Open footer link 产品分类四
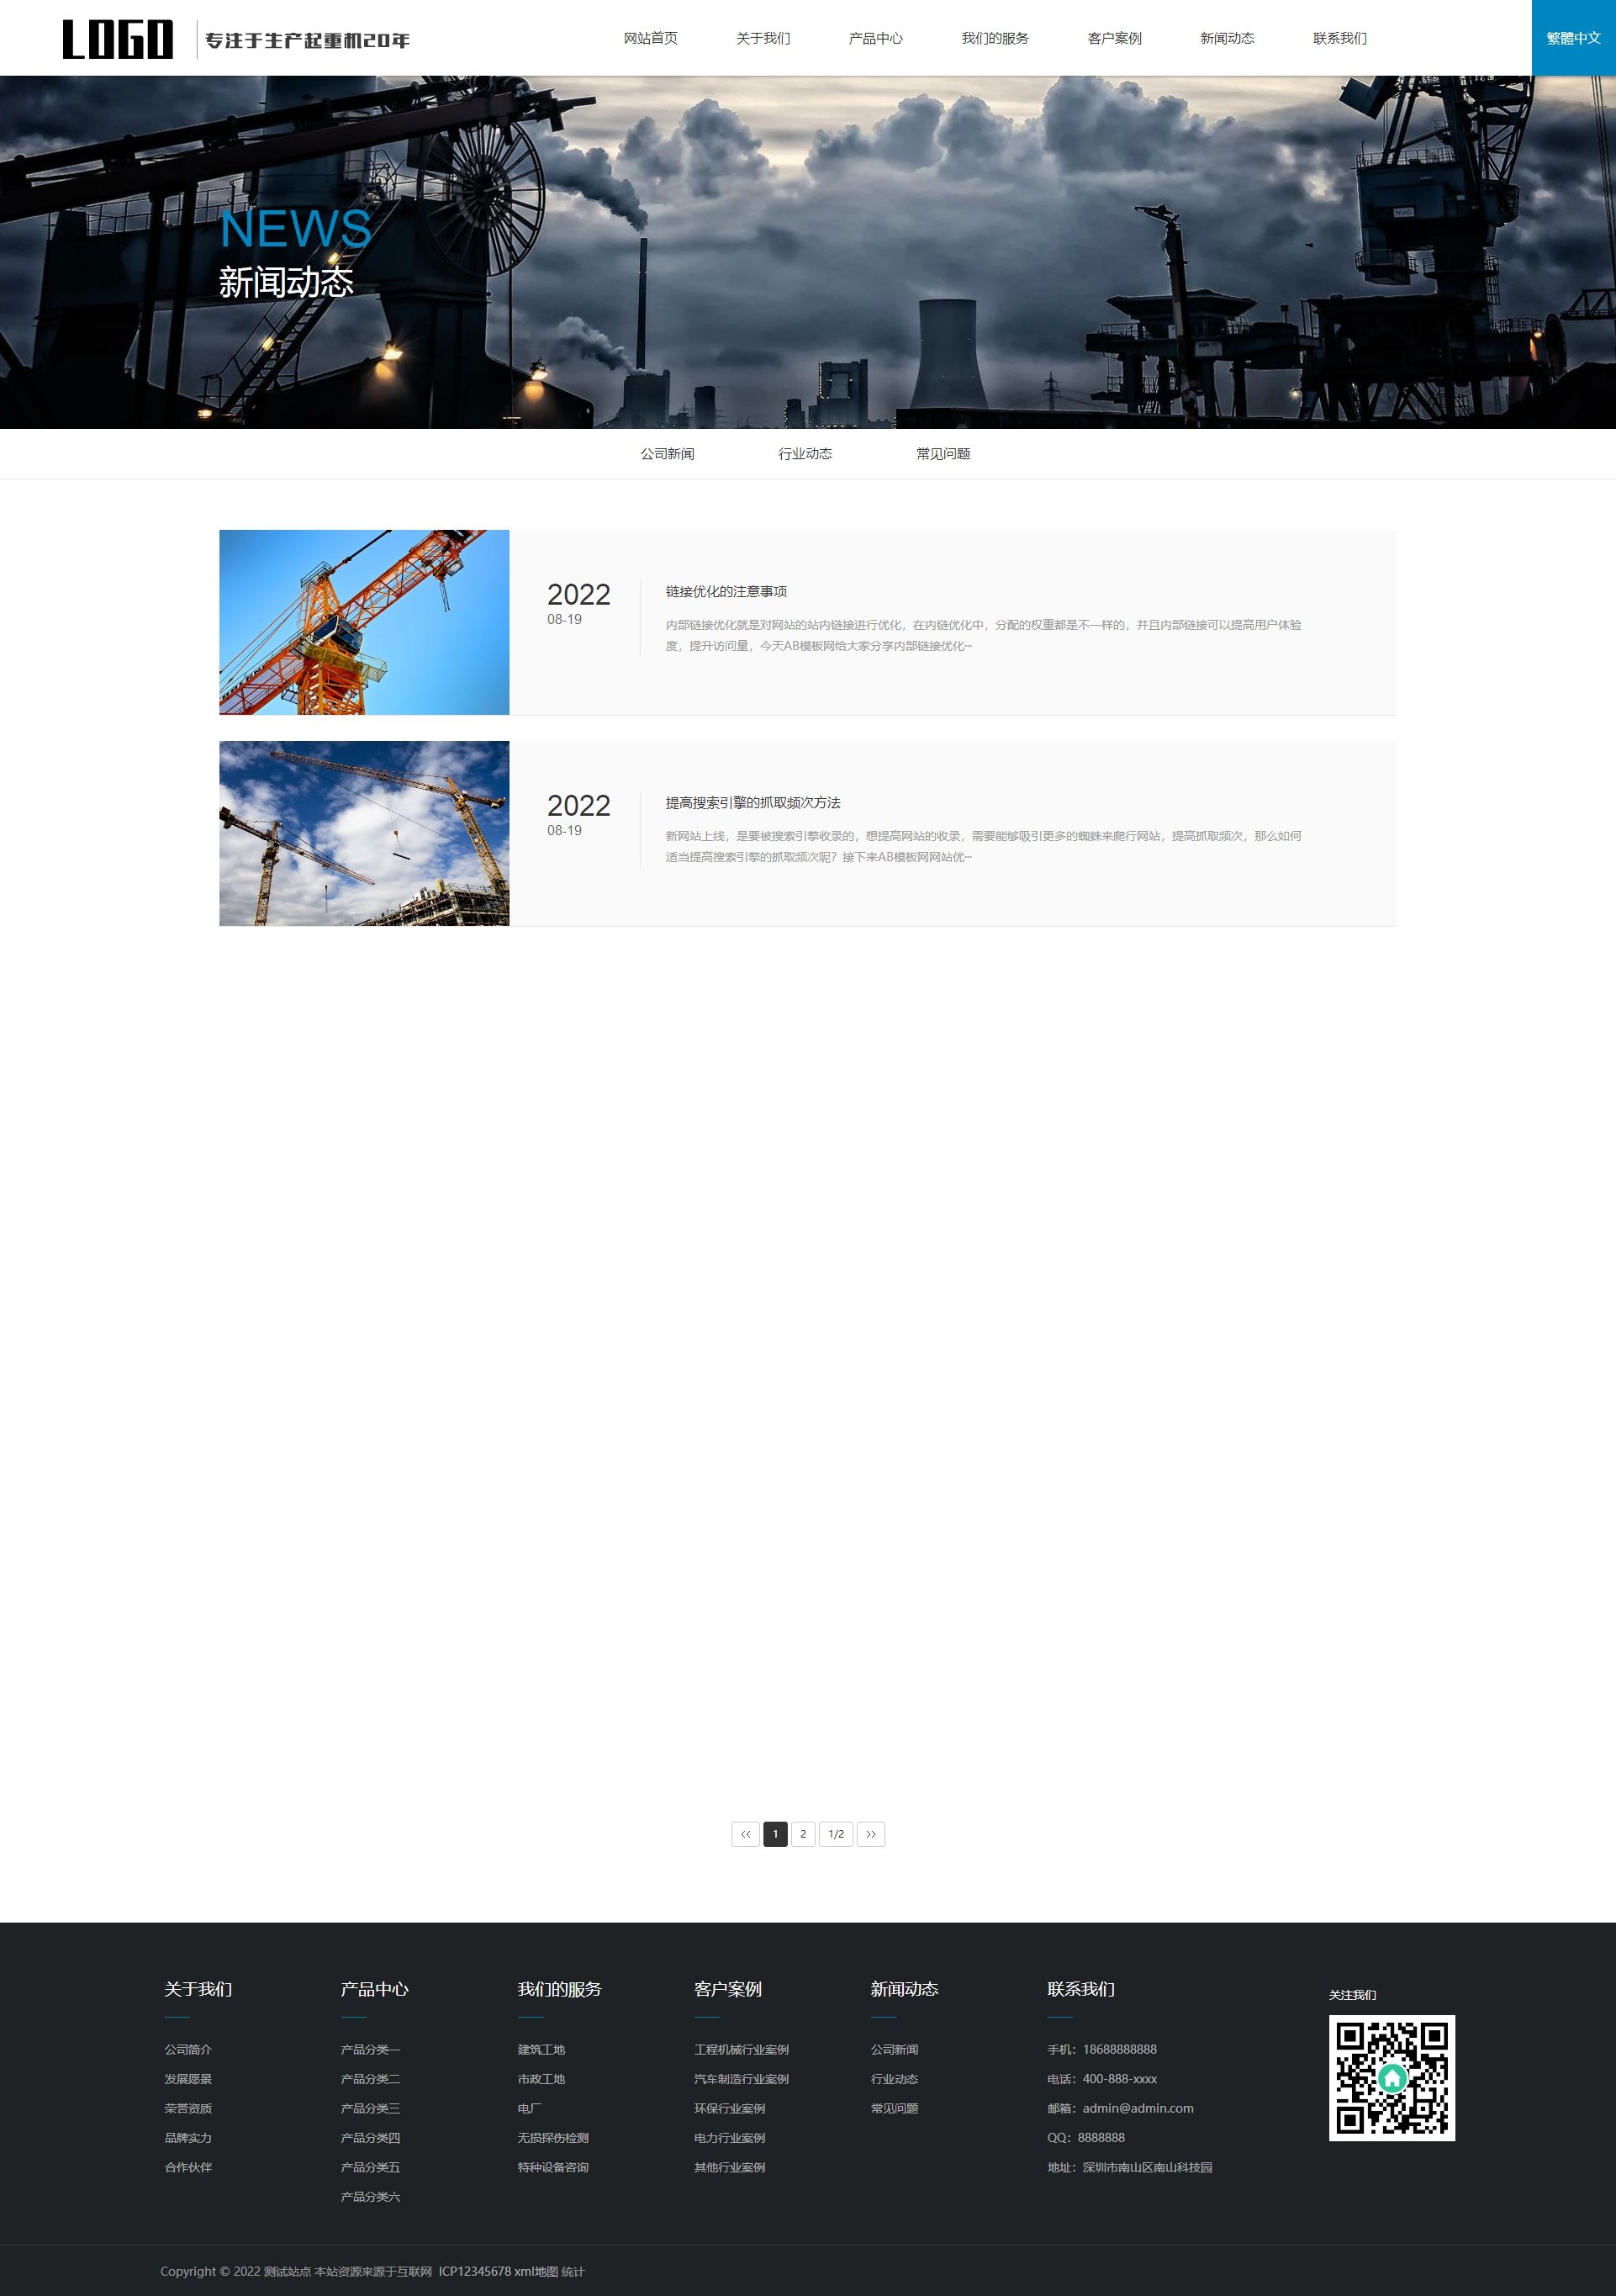This screenshot has width=1616, height=2296. [x=370, y=2138]
